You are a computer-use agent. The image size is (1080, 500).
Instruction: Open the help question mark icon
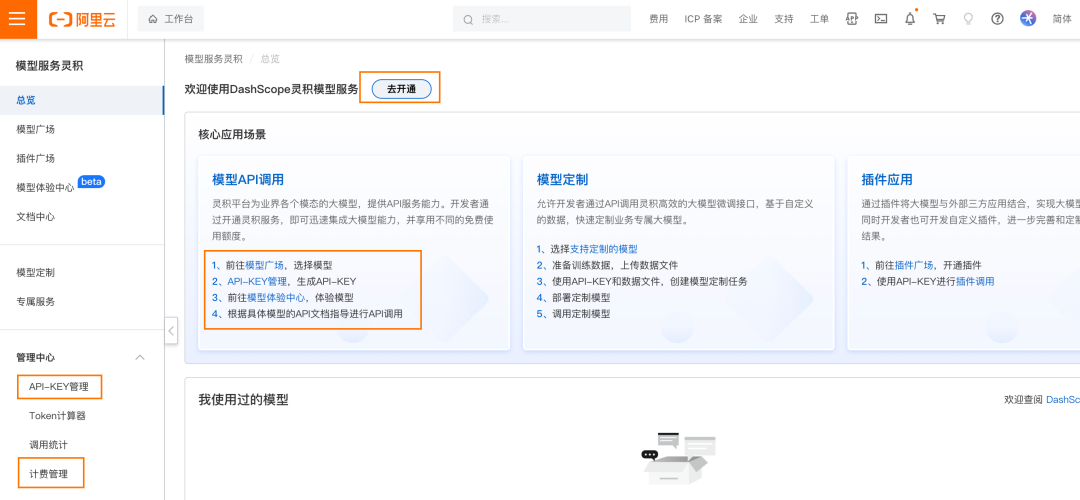click(x=997, y=19)
